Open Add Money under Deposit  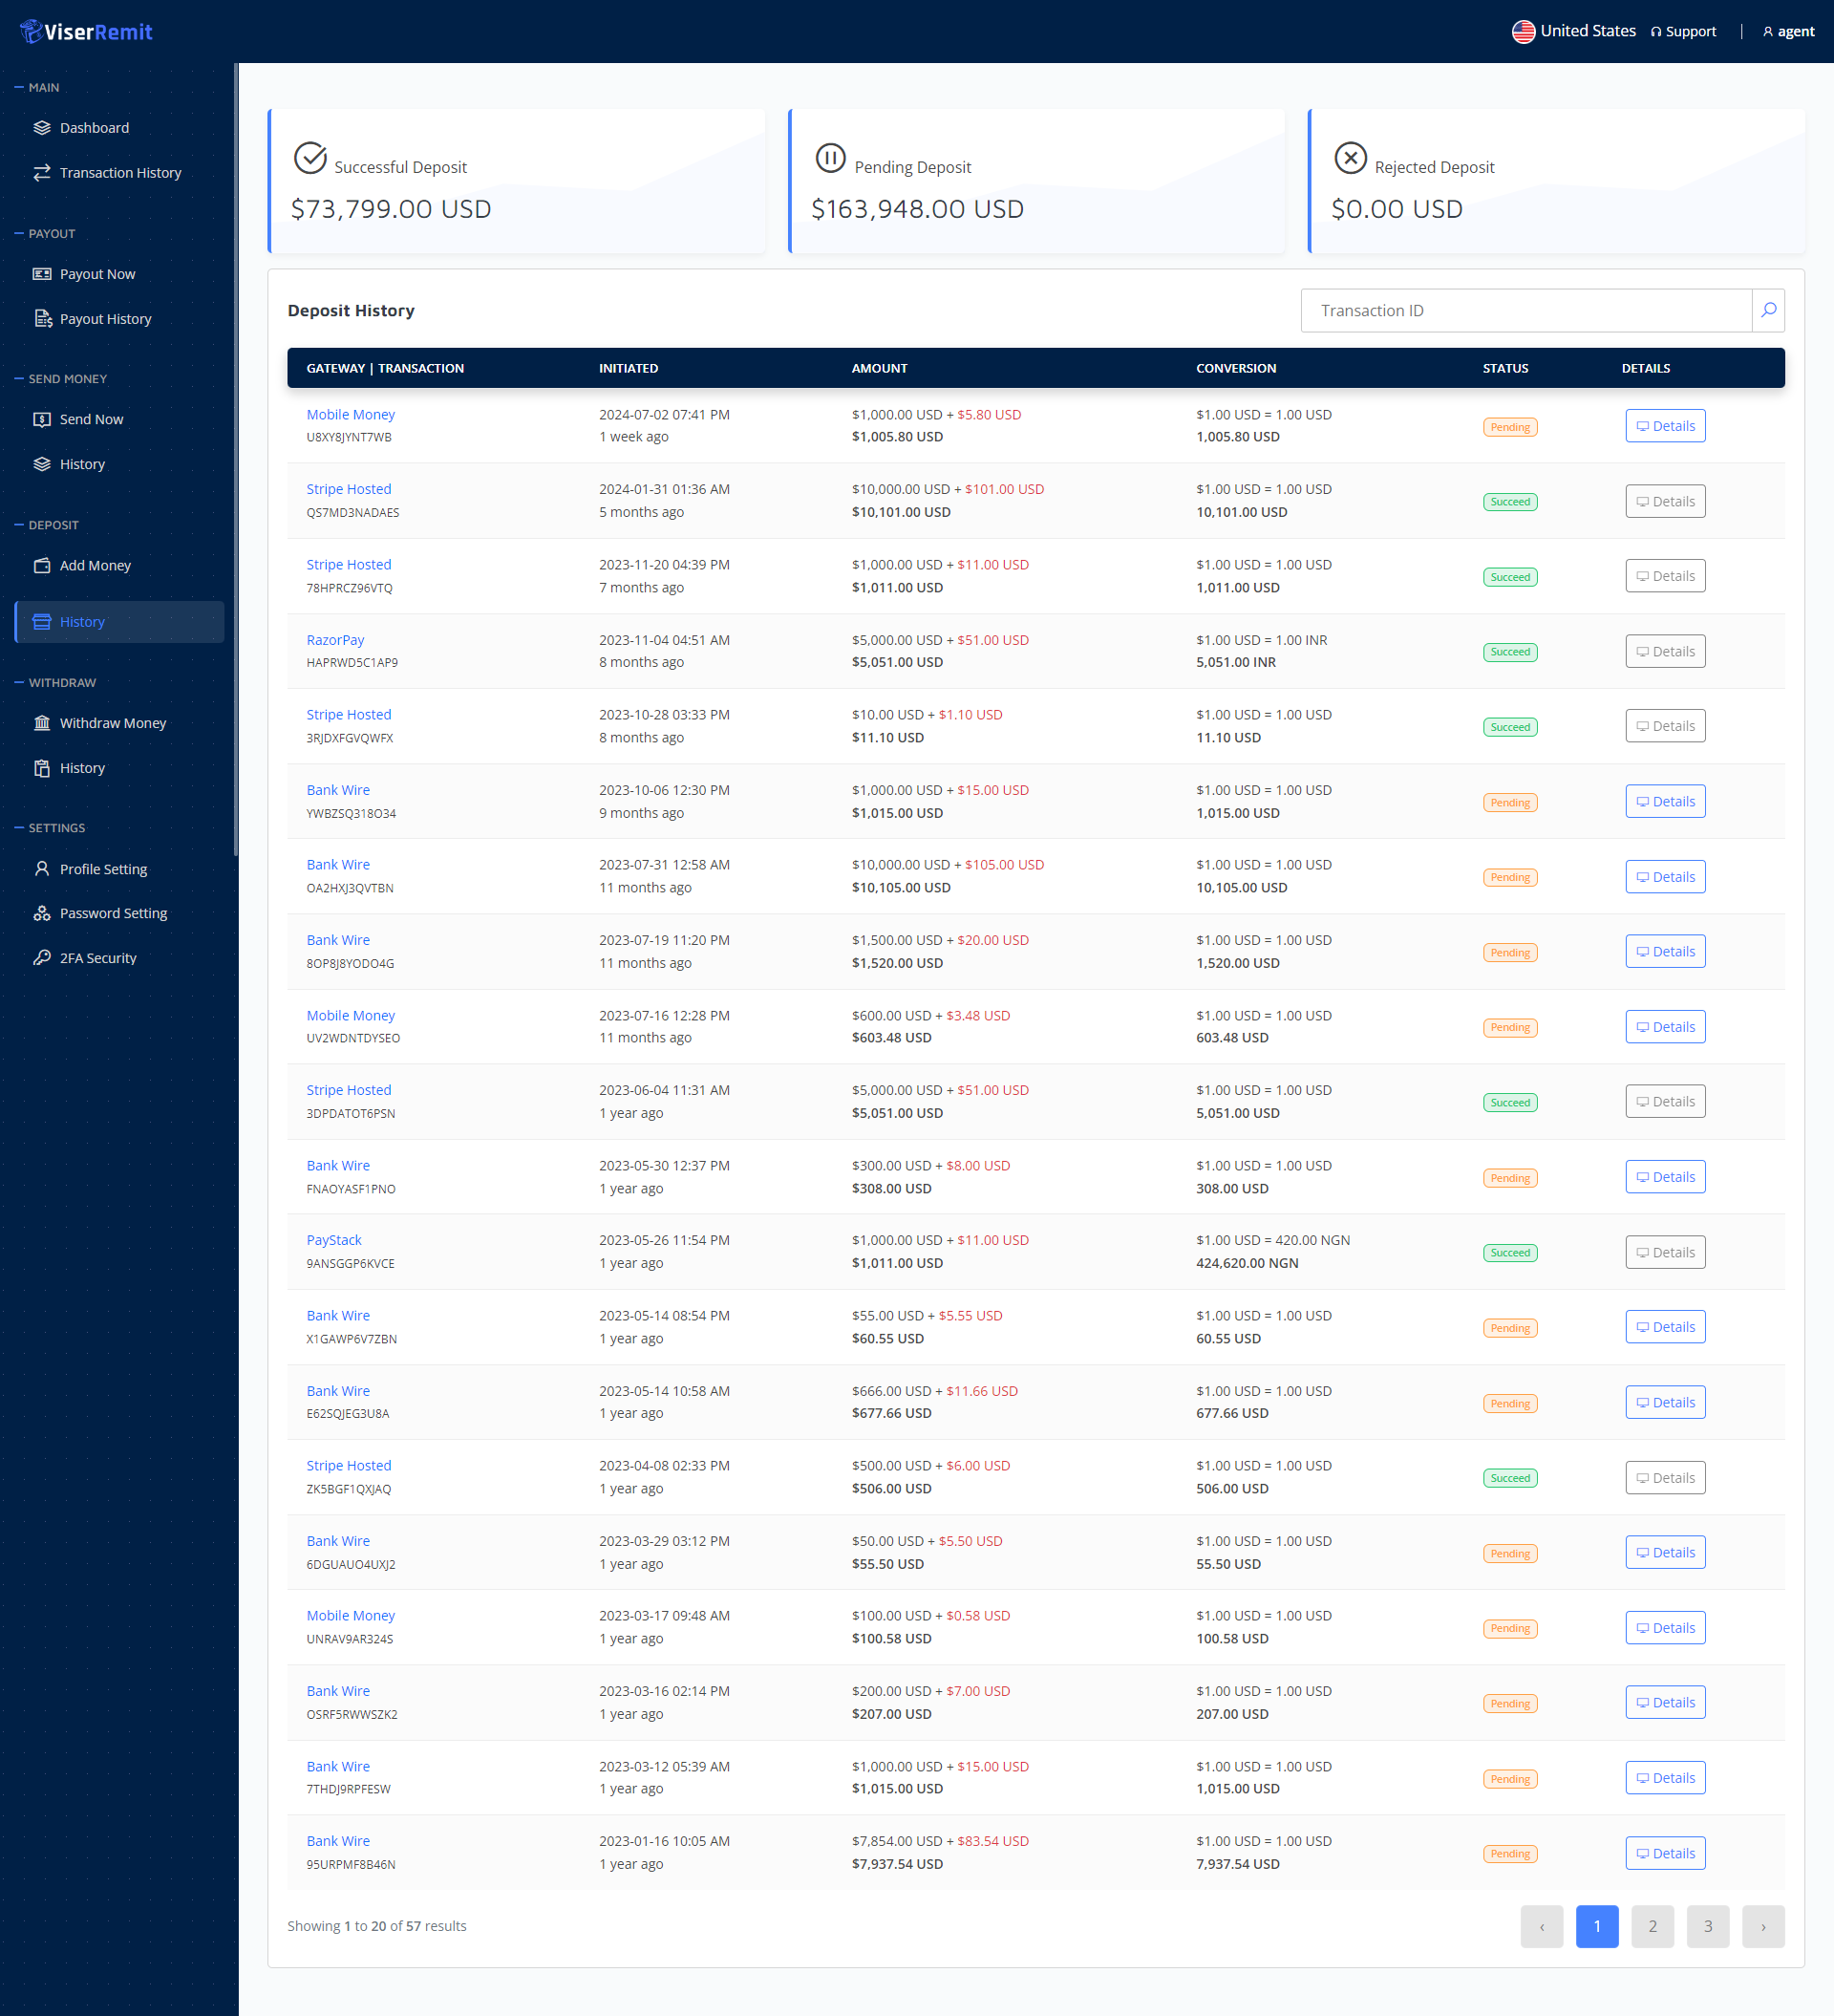coord(95,565)
